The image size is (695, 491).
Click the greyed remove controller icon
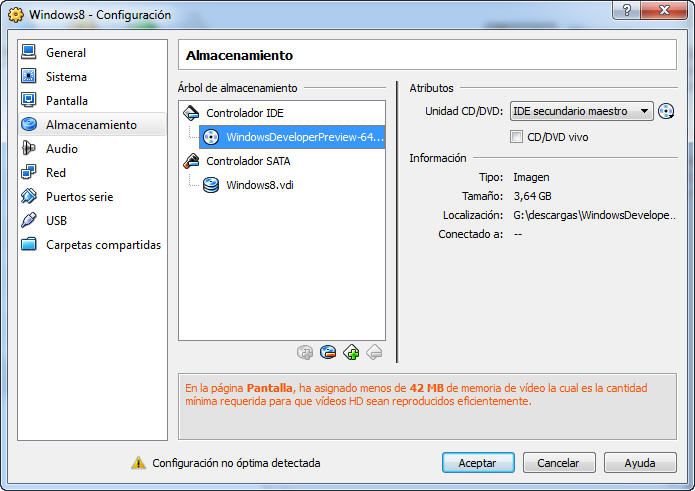pyautogui.click(x=375, y=353)
